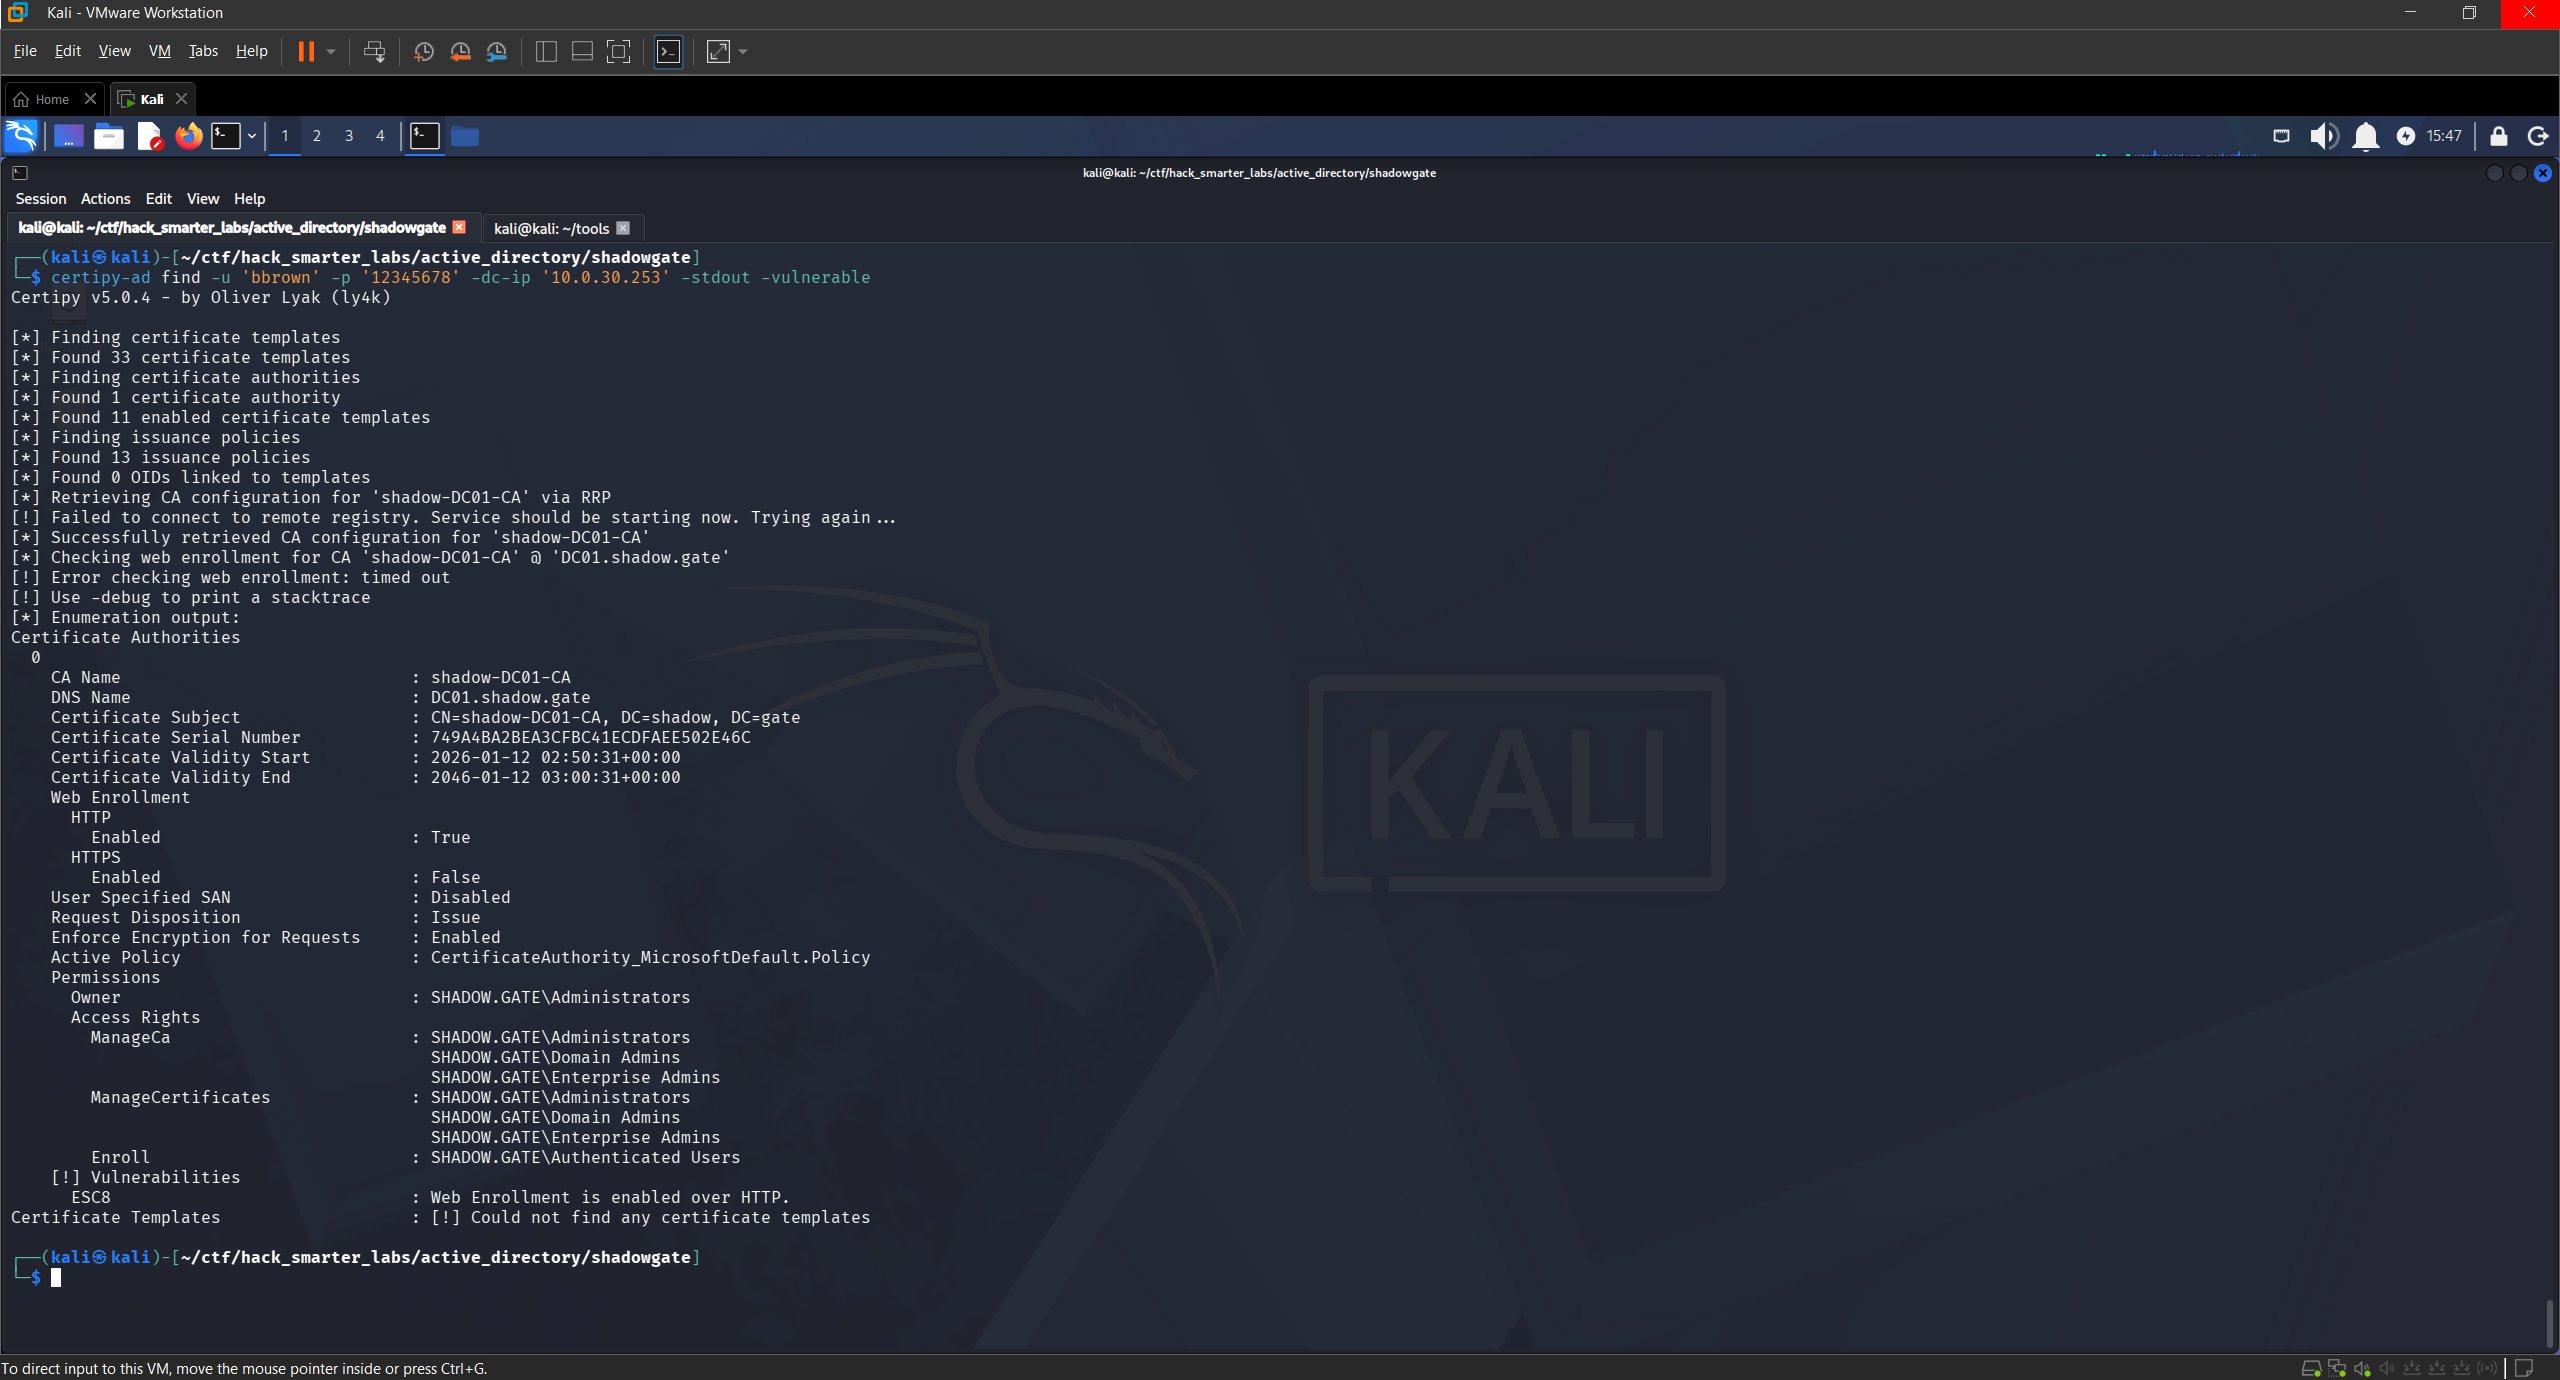Open the power options dropdown arrow beside pause
The image size is (2560, 1380).
pos(331,51)
